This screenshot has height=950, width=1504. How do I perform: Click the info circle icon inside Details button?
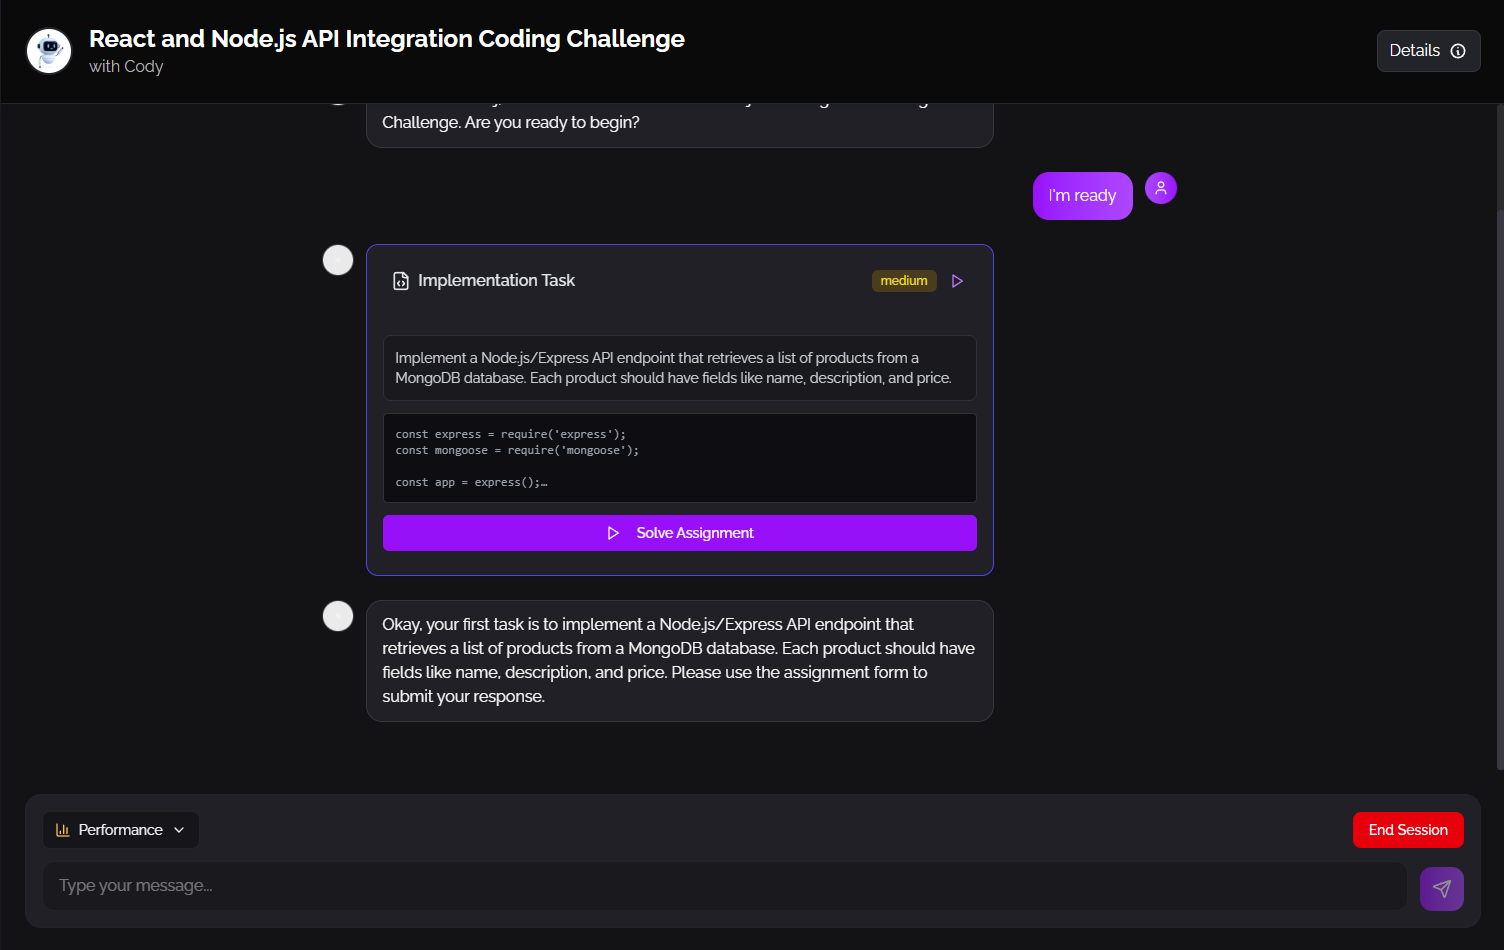[1459, 50]
